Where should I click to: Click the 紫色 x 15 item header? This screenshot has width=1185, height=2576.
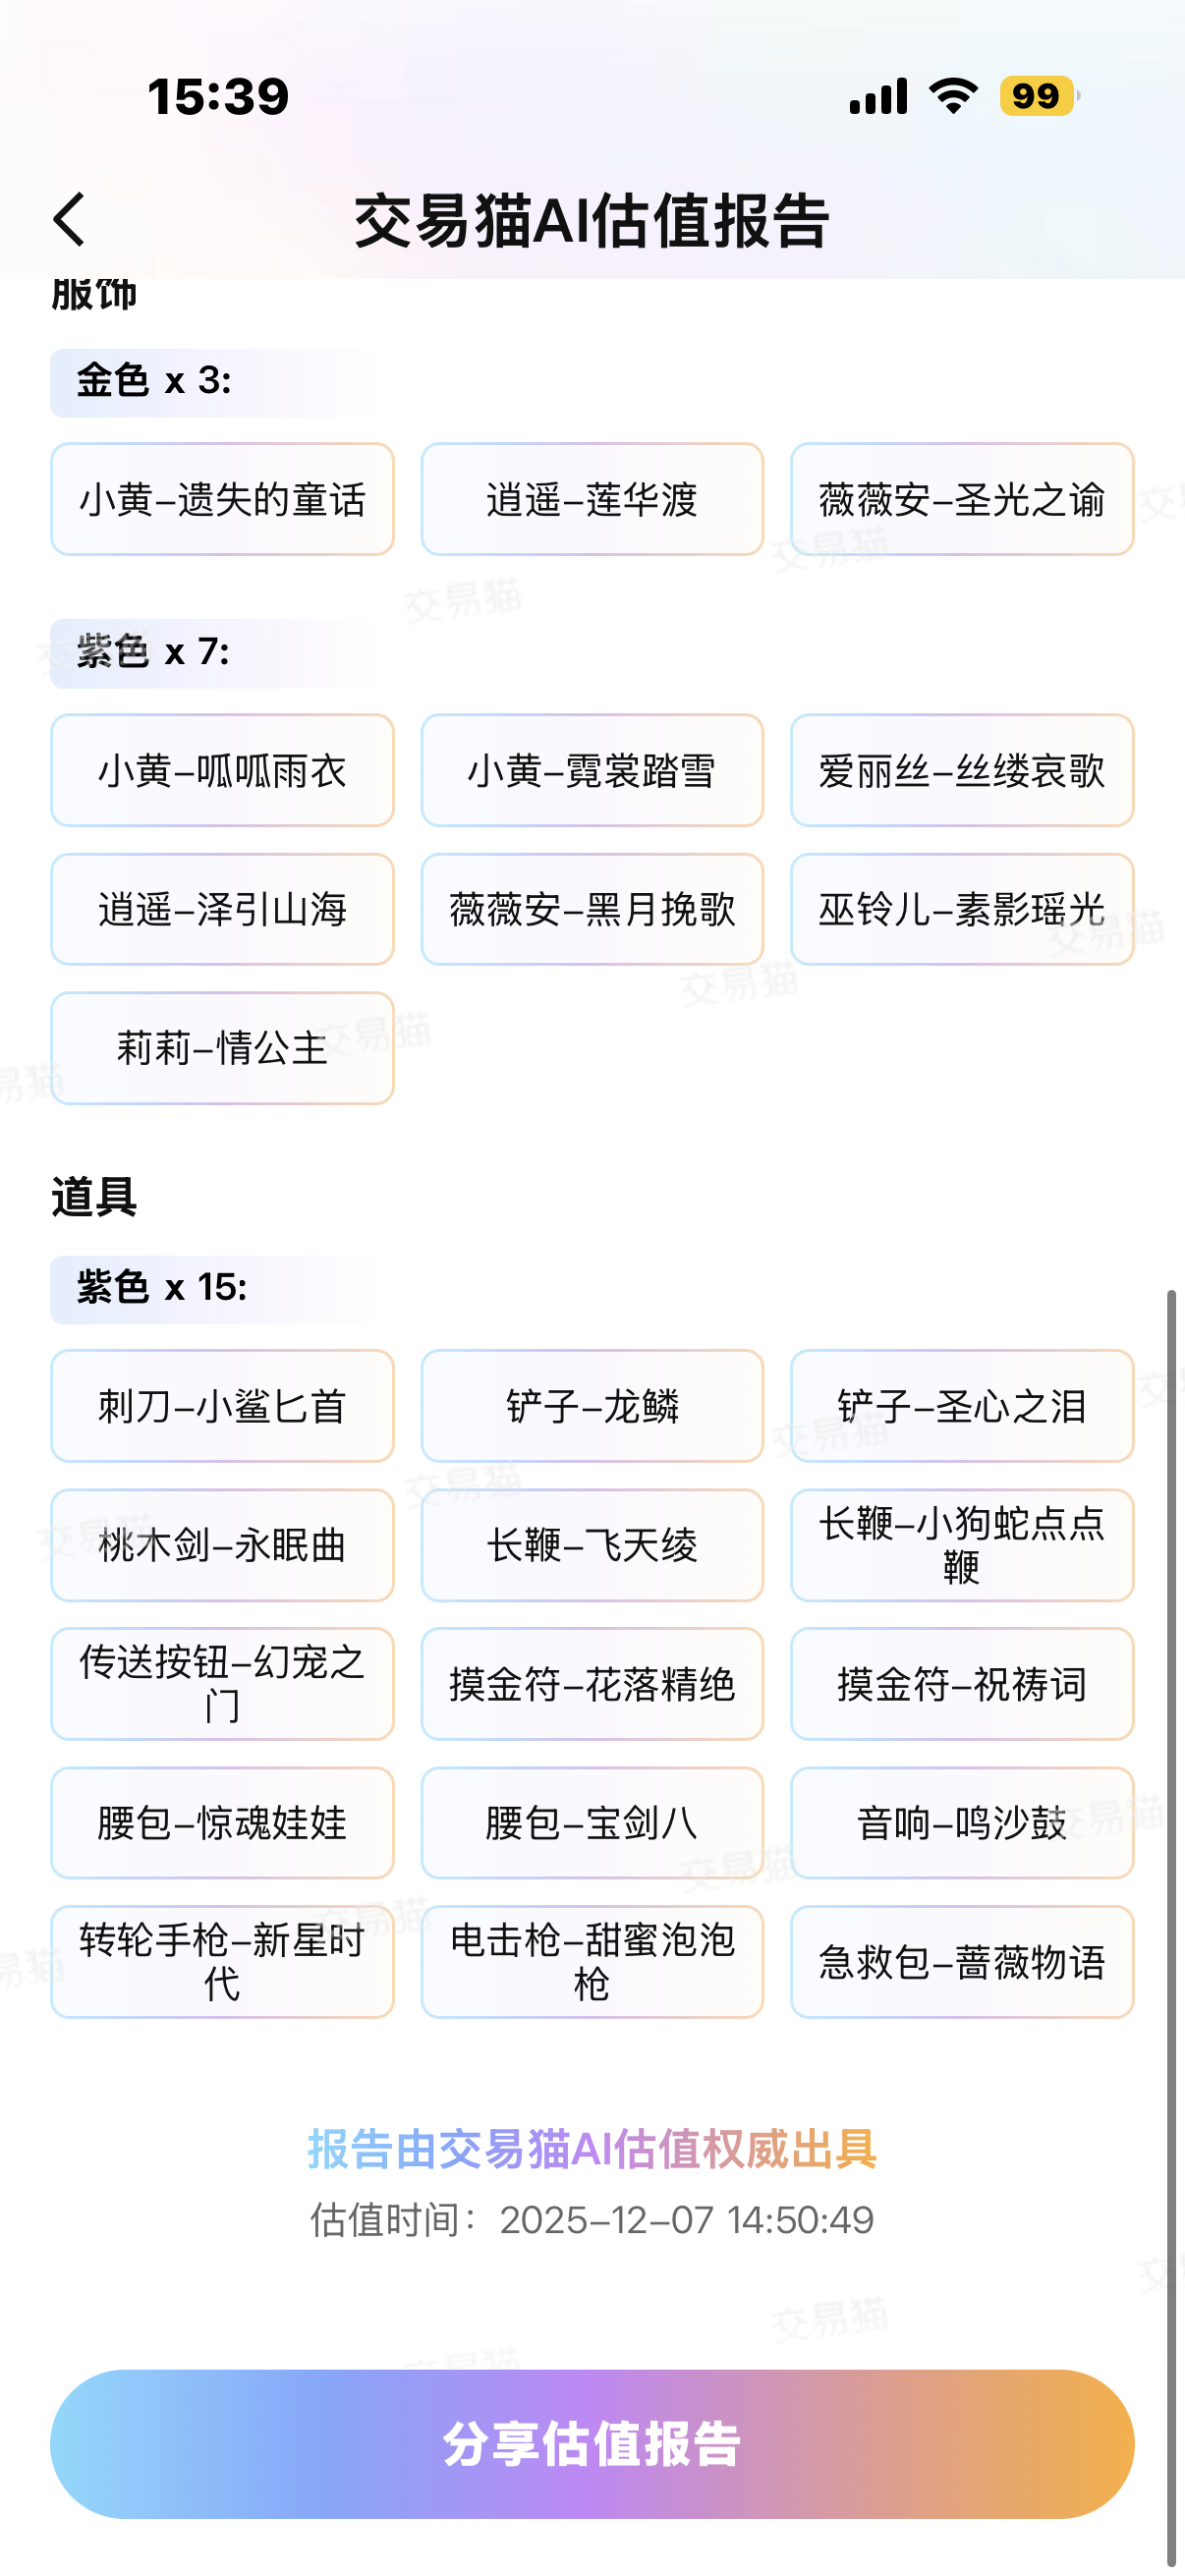point(162,1288)
